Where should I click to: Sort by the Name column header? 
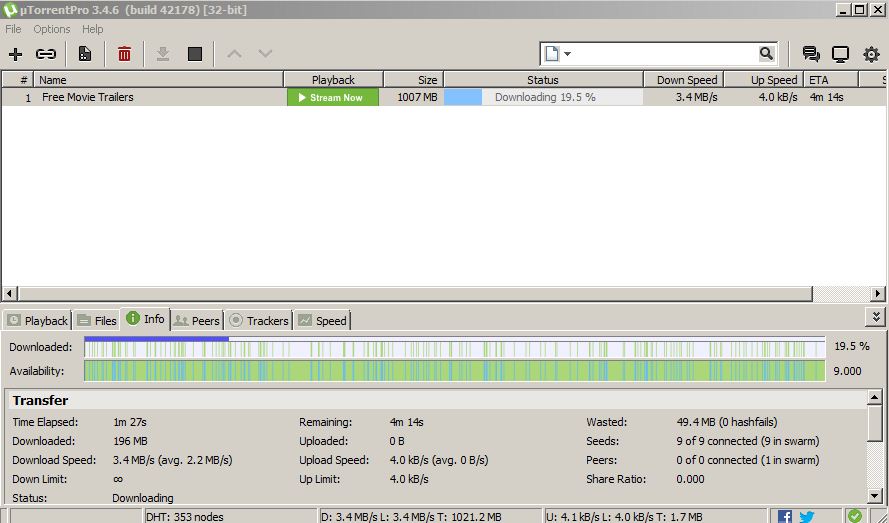point(159,79)
